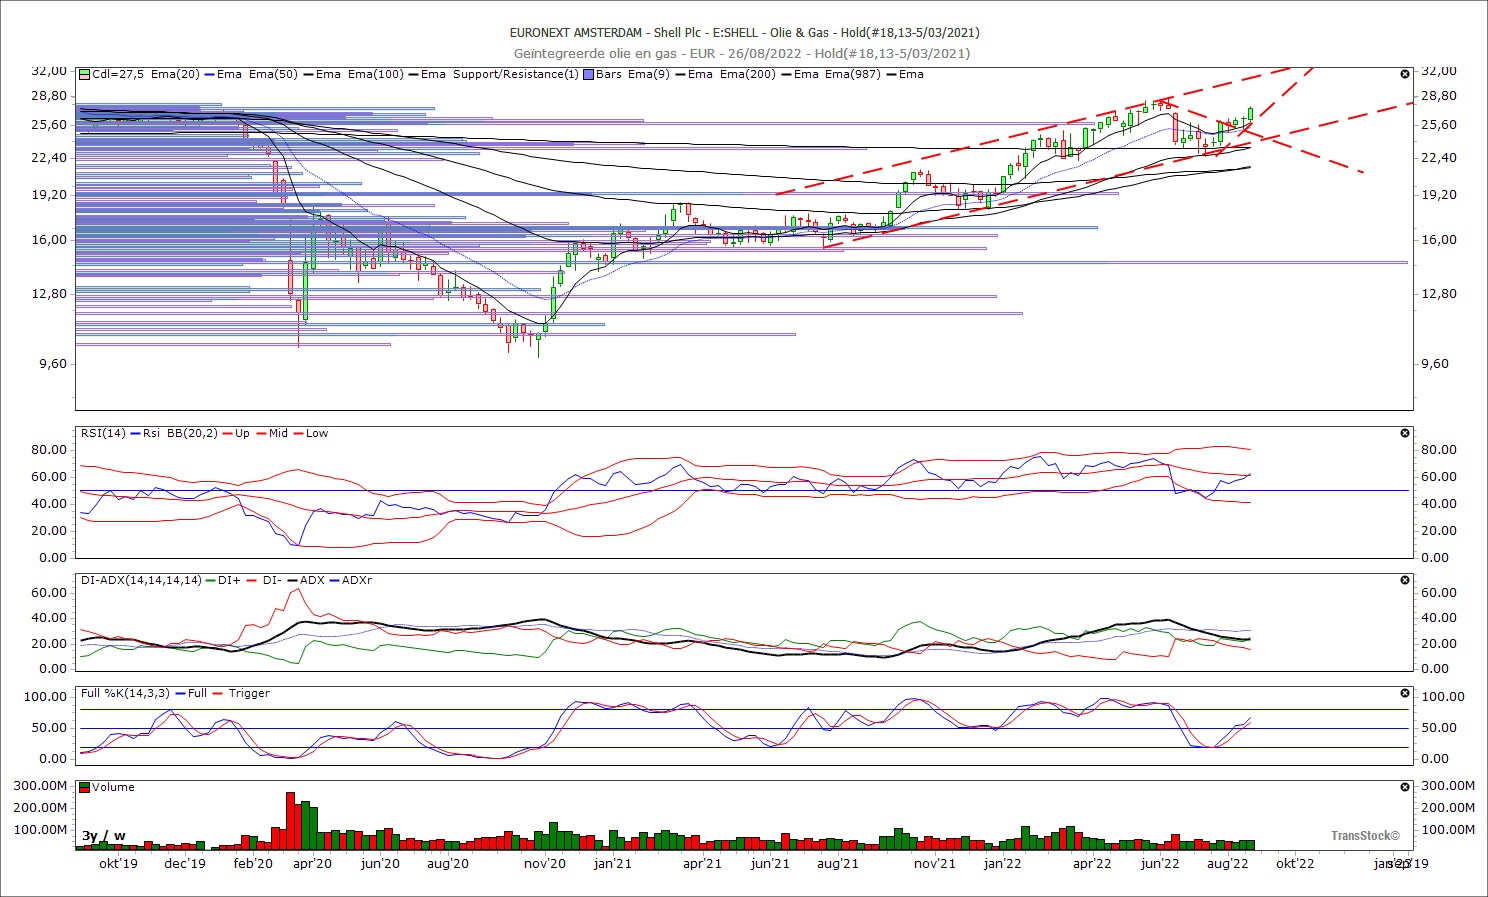Click the apr'20 date label
1488x897 pixels.
click(x=313, y=863)
